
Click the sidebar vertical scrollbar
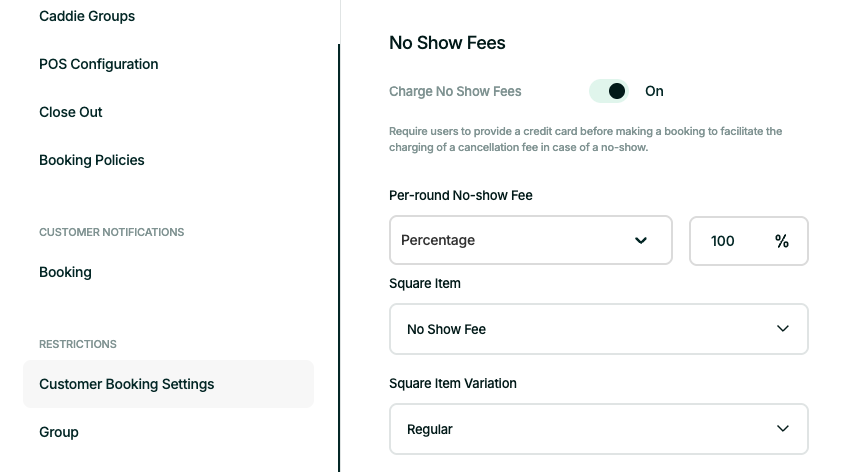(x=339, y=250)
